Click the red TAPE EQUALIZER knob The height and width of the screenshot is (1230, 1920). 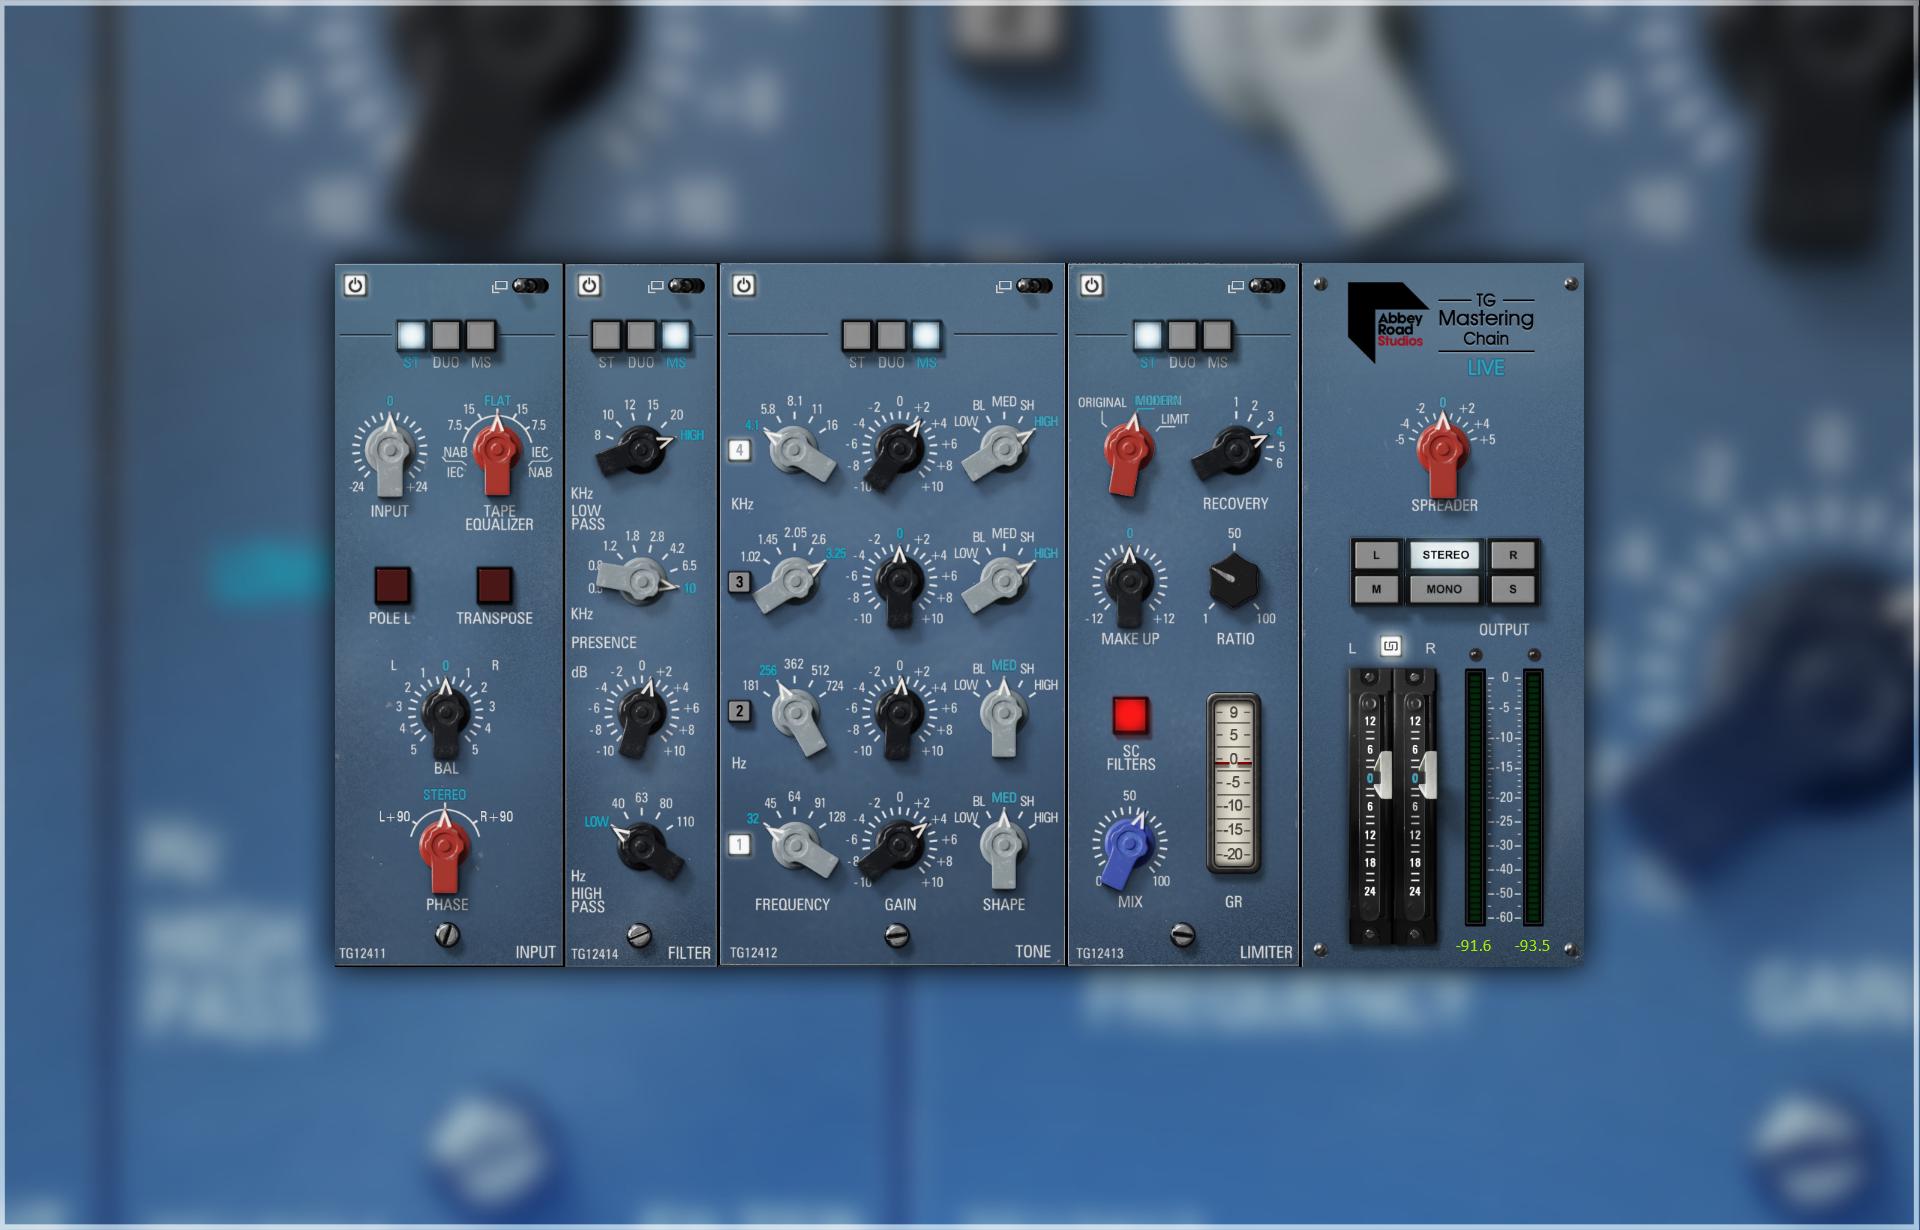click(497, 452)
